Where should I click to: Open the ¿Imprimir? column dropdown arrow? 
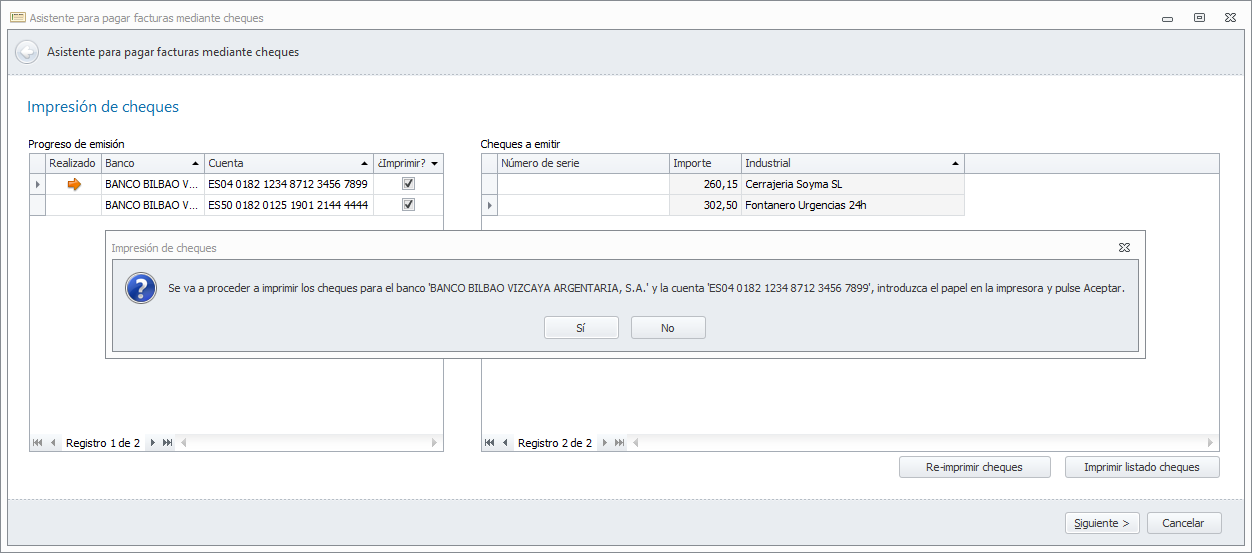coord(435,163)
